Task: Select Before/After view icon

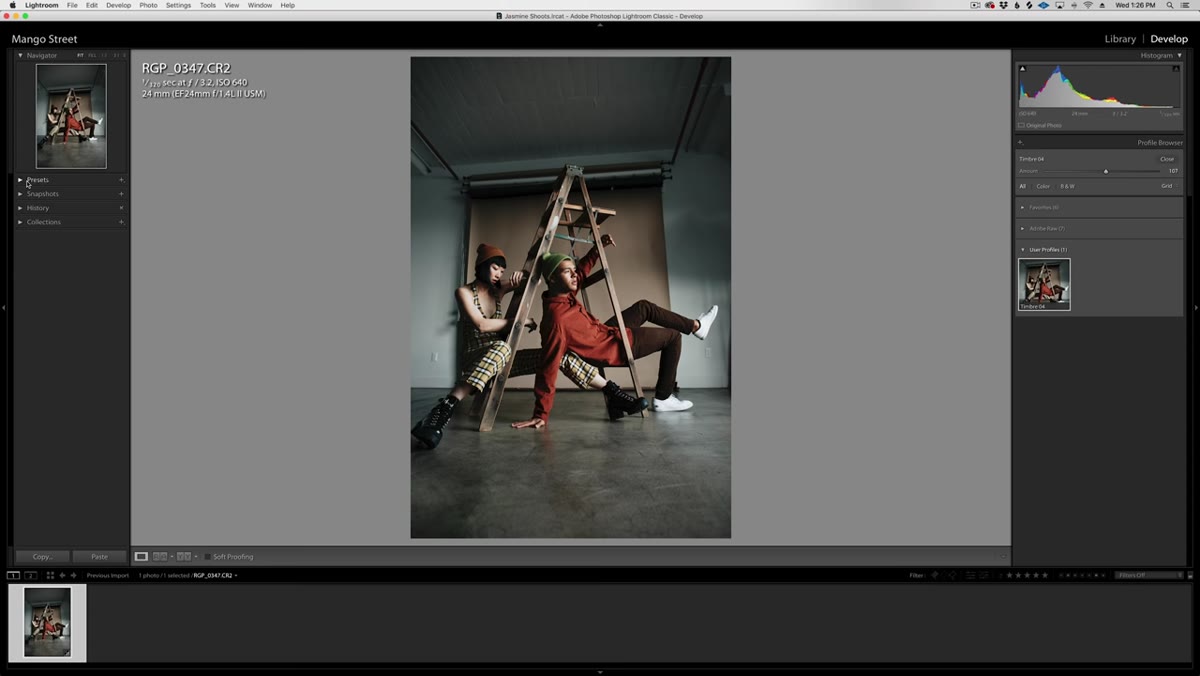Action: tap(183, 556)
